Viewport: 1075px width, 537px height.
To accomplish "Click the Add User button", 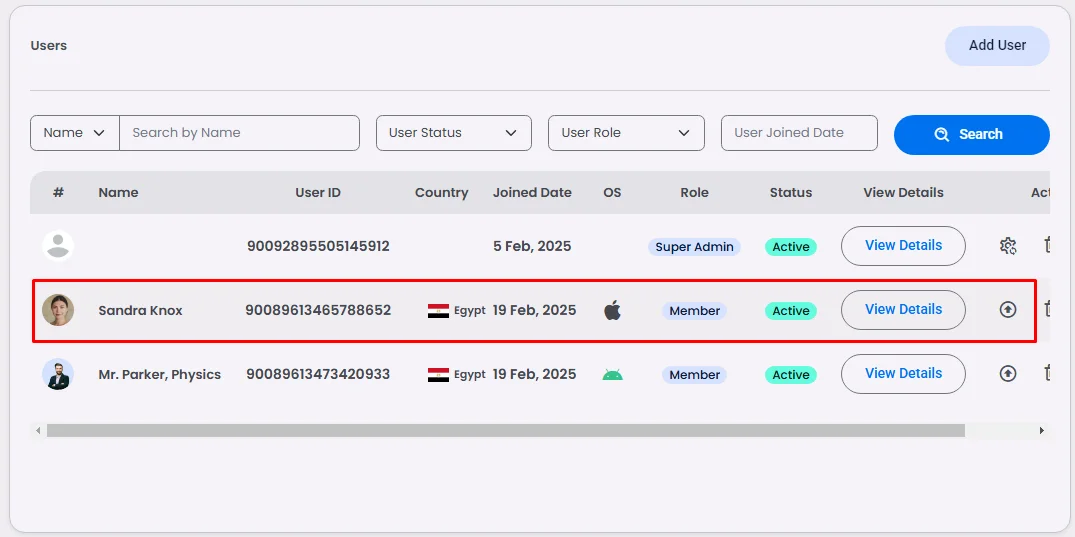I will tap(997, 46).
